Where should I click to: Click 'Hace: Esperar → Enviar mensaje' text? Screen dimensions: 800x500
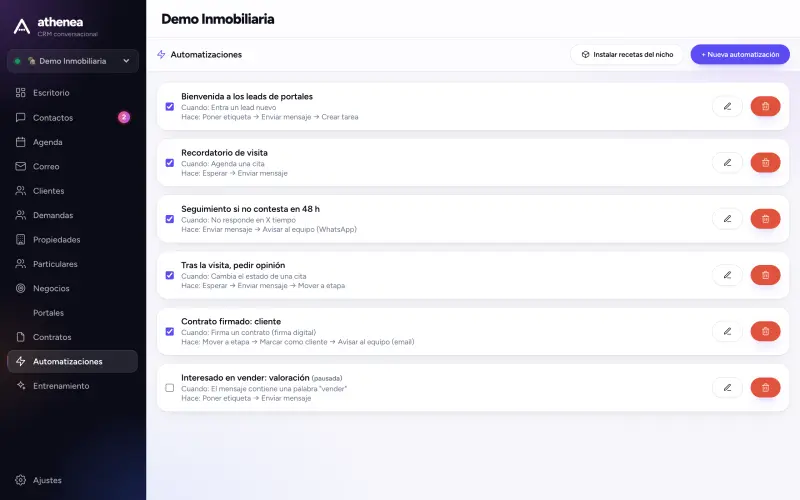(234, 173)
